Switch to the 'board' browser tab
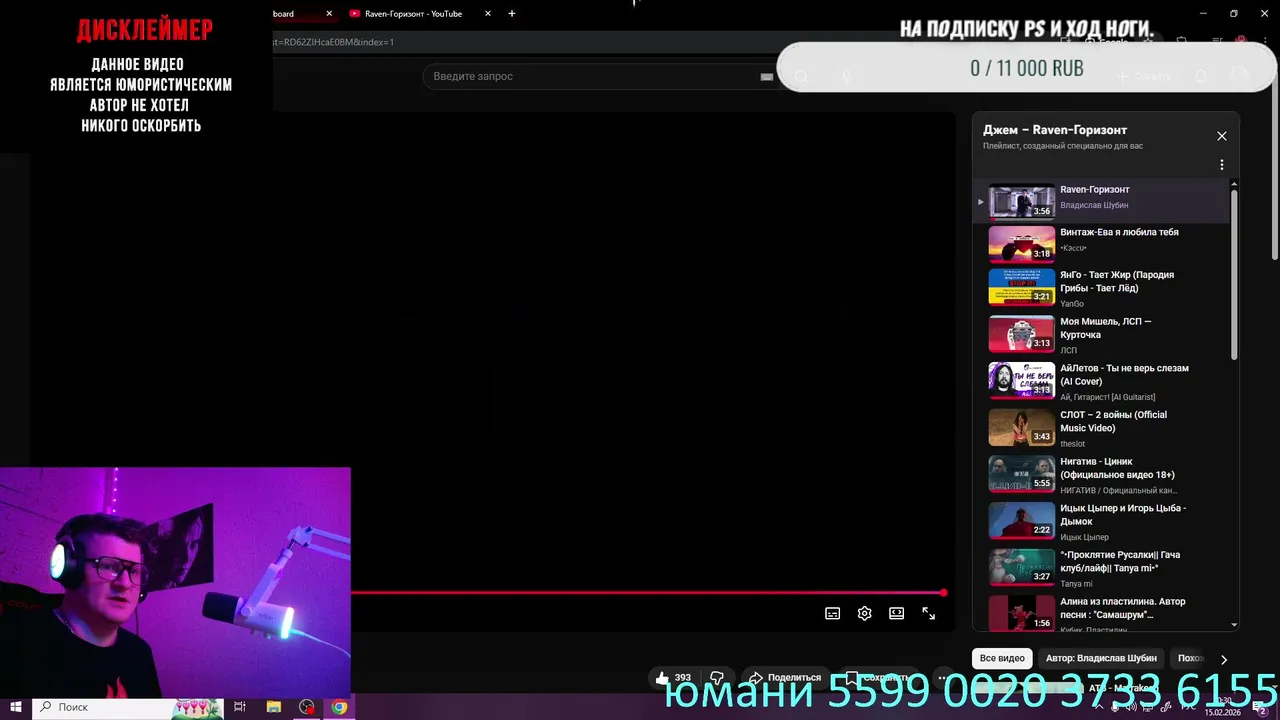The image size is (1280, 720). 295,14
